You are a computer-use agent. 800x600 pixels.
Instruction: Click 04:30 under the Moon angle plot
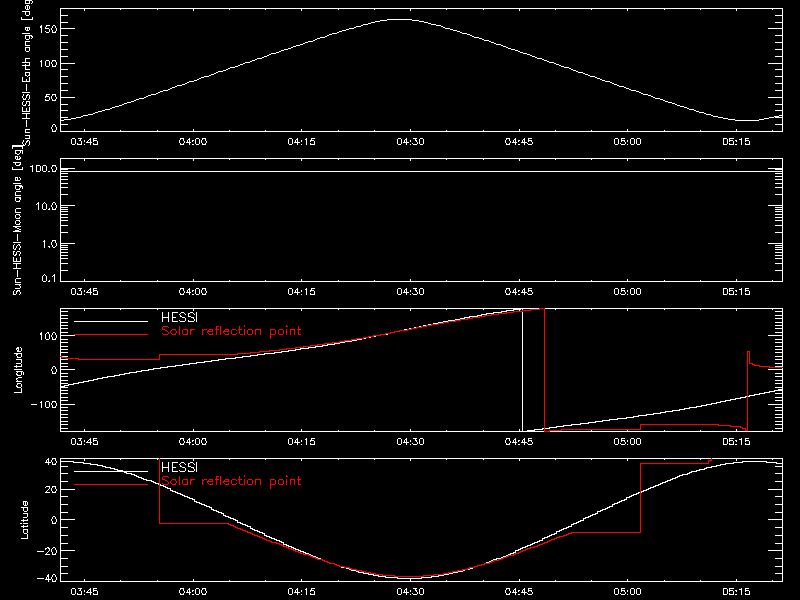point(410,291)
